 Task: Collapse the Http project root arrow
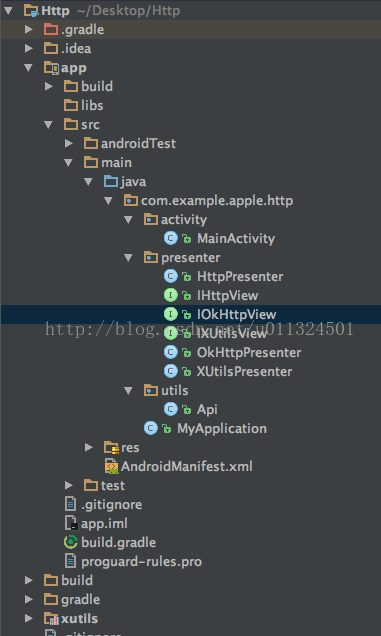(x=8, y=11)
